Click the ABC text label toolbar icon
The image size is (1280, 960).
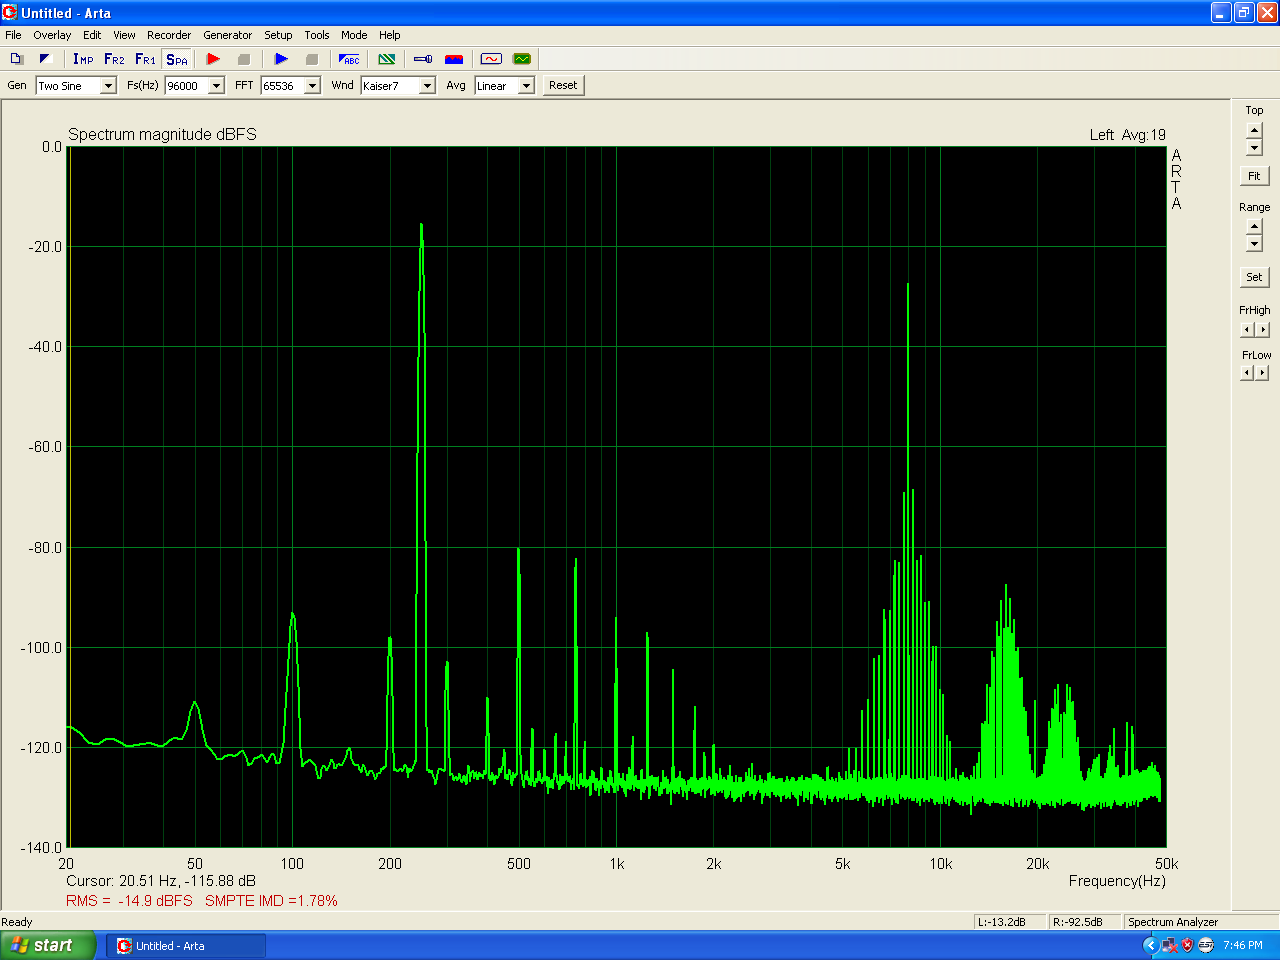click(x=349, y=59)
